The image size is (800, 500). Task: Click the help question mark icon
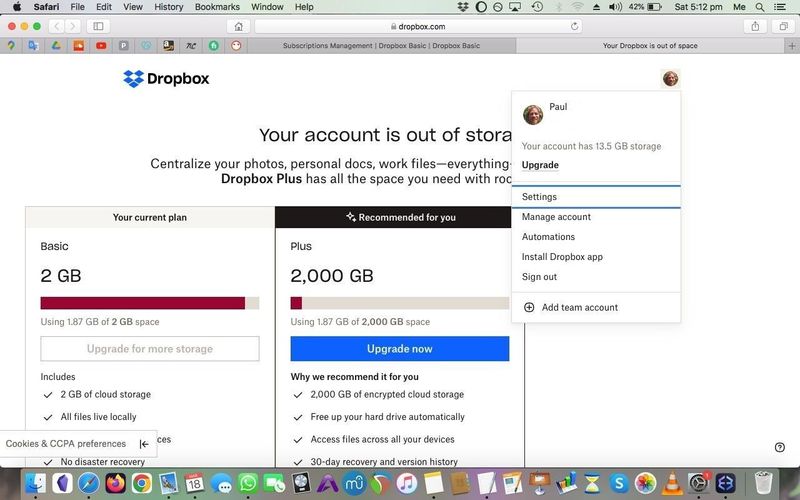point(780,447)
